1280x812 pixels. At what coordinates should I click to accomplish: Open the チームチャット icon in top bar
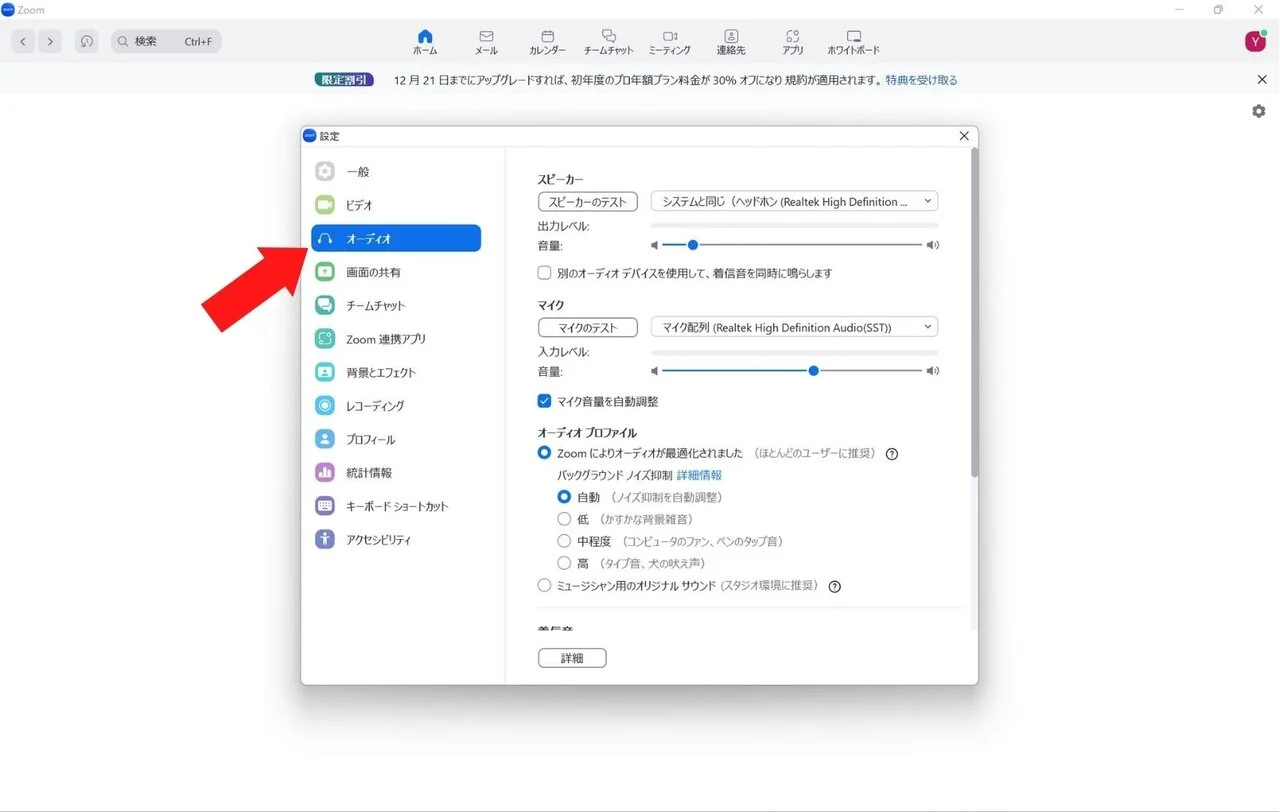point(608,41)
